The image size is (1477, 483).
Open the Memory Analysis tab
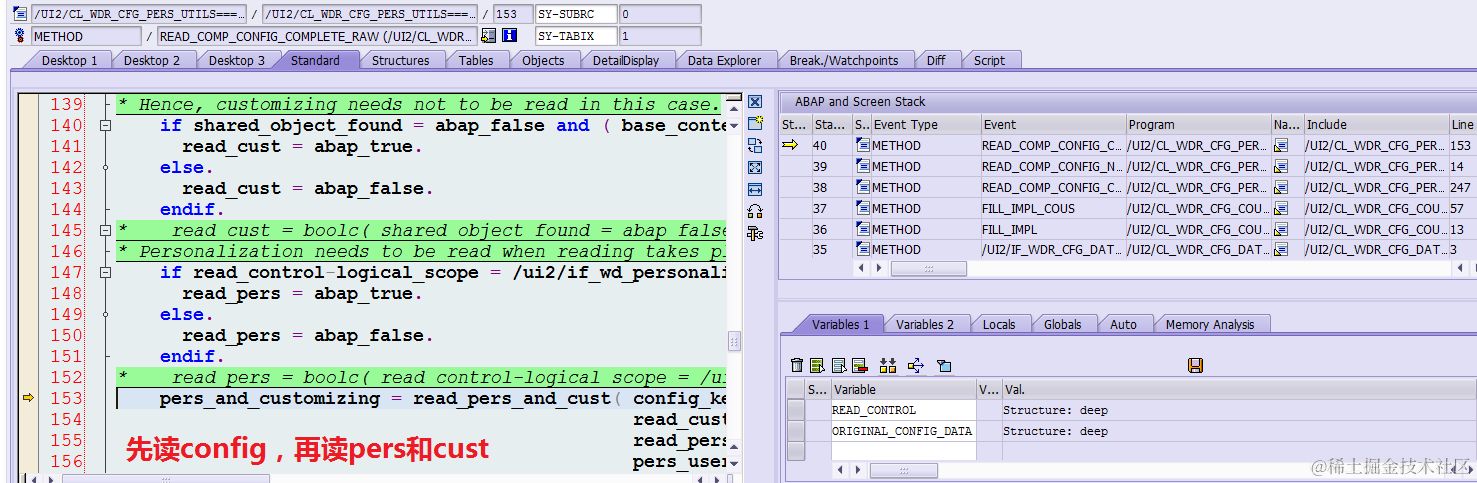point(1210,324)
